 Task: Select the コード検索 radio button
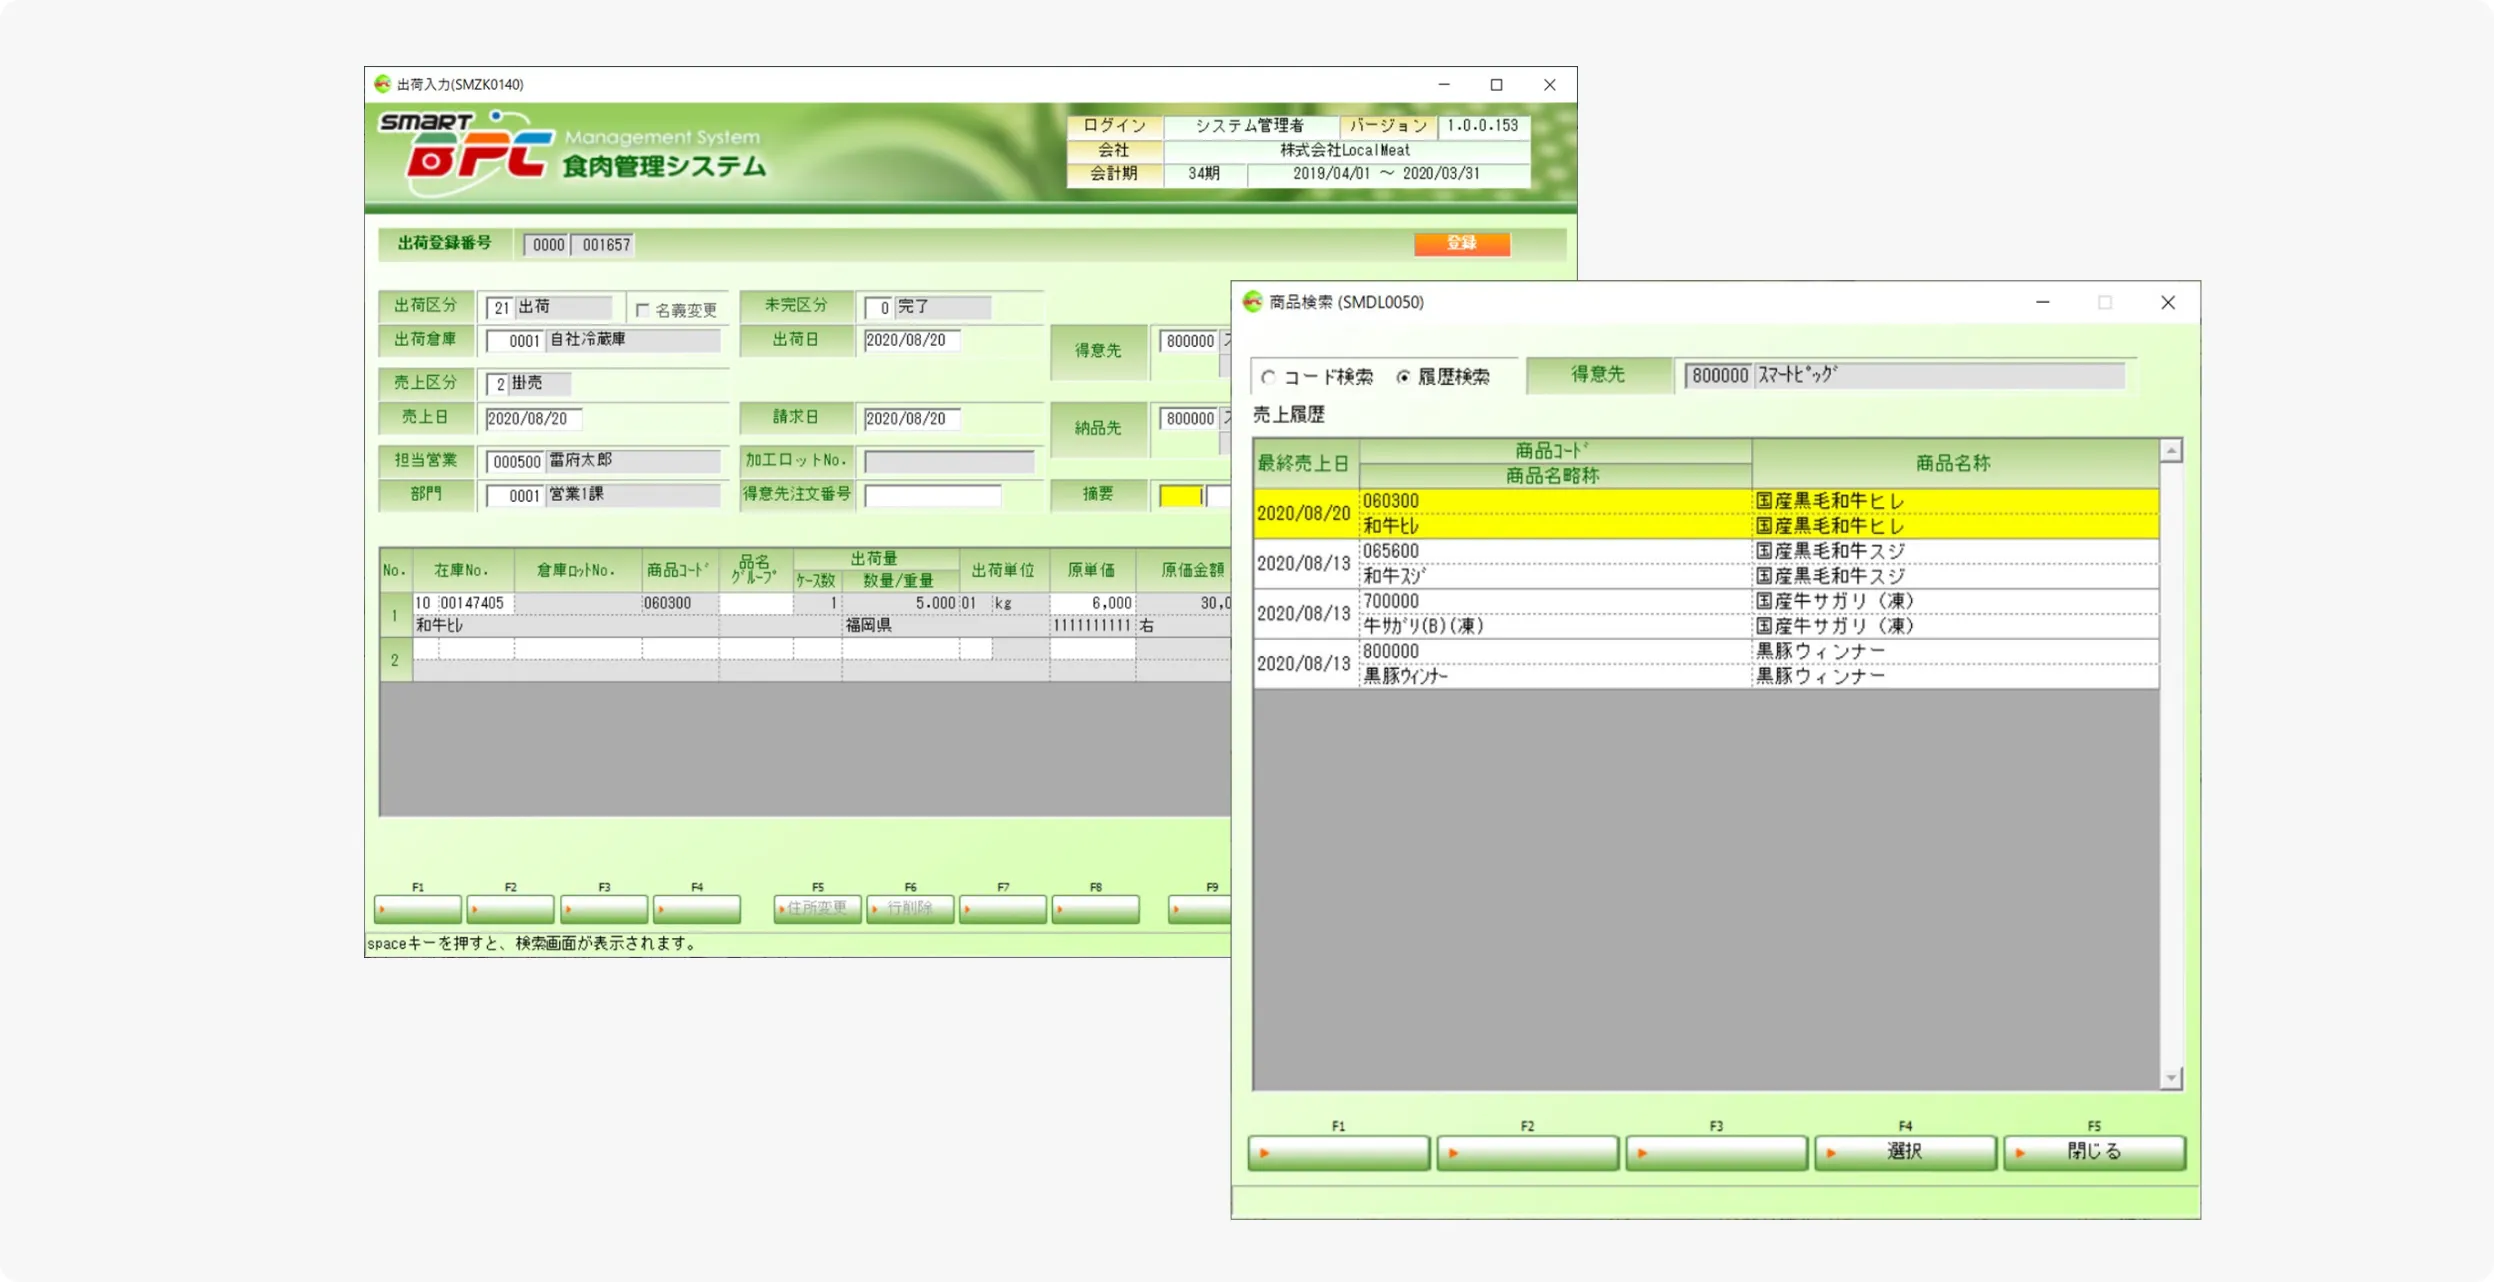[1268, 377]
